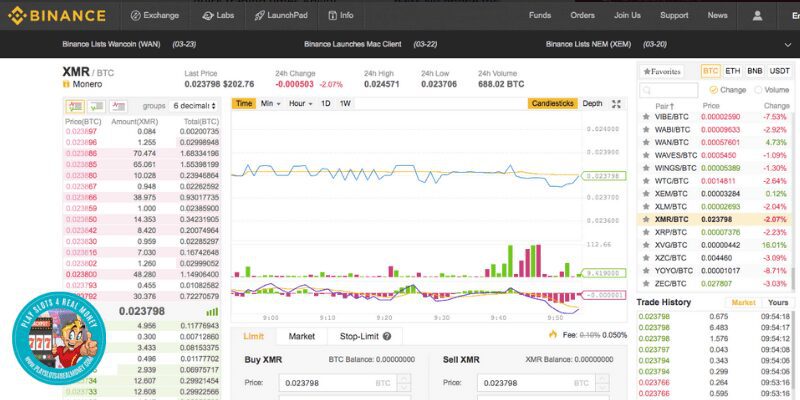The image size is (800, 400).
Task: Expand chart to fullscreen
Action: click(616, 104)
